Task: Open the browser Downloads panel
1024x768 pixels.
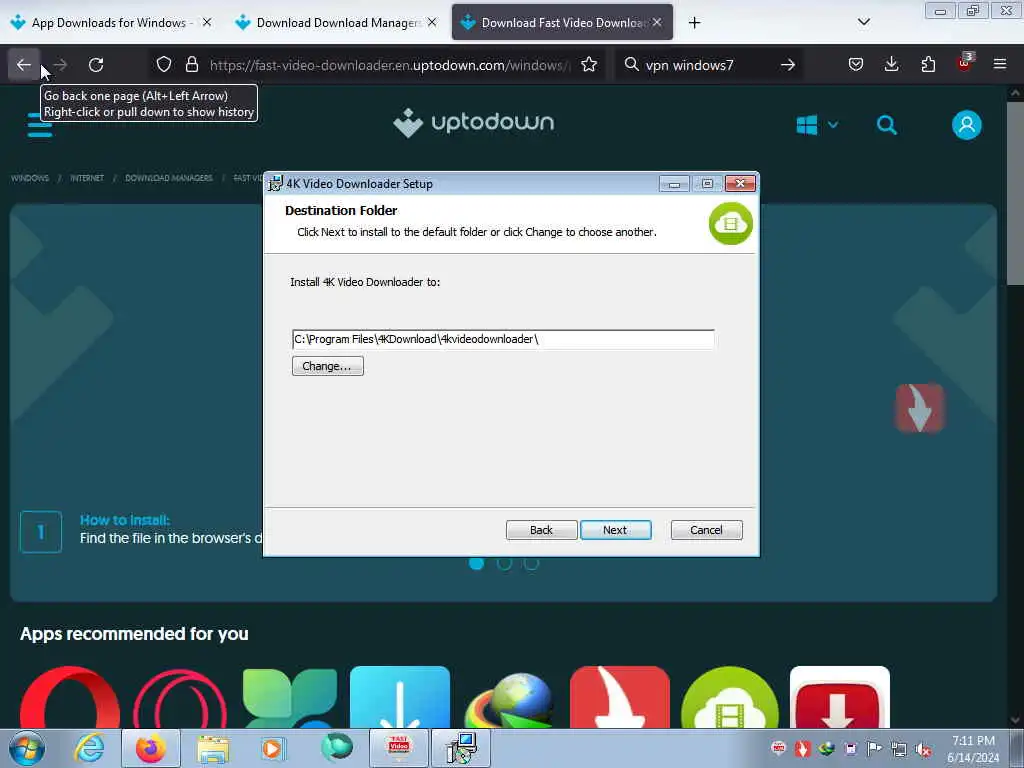Action: tap(891, 65)
